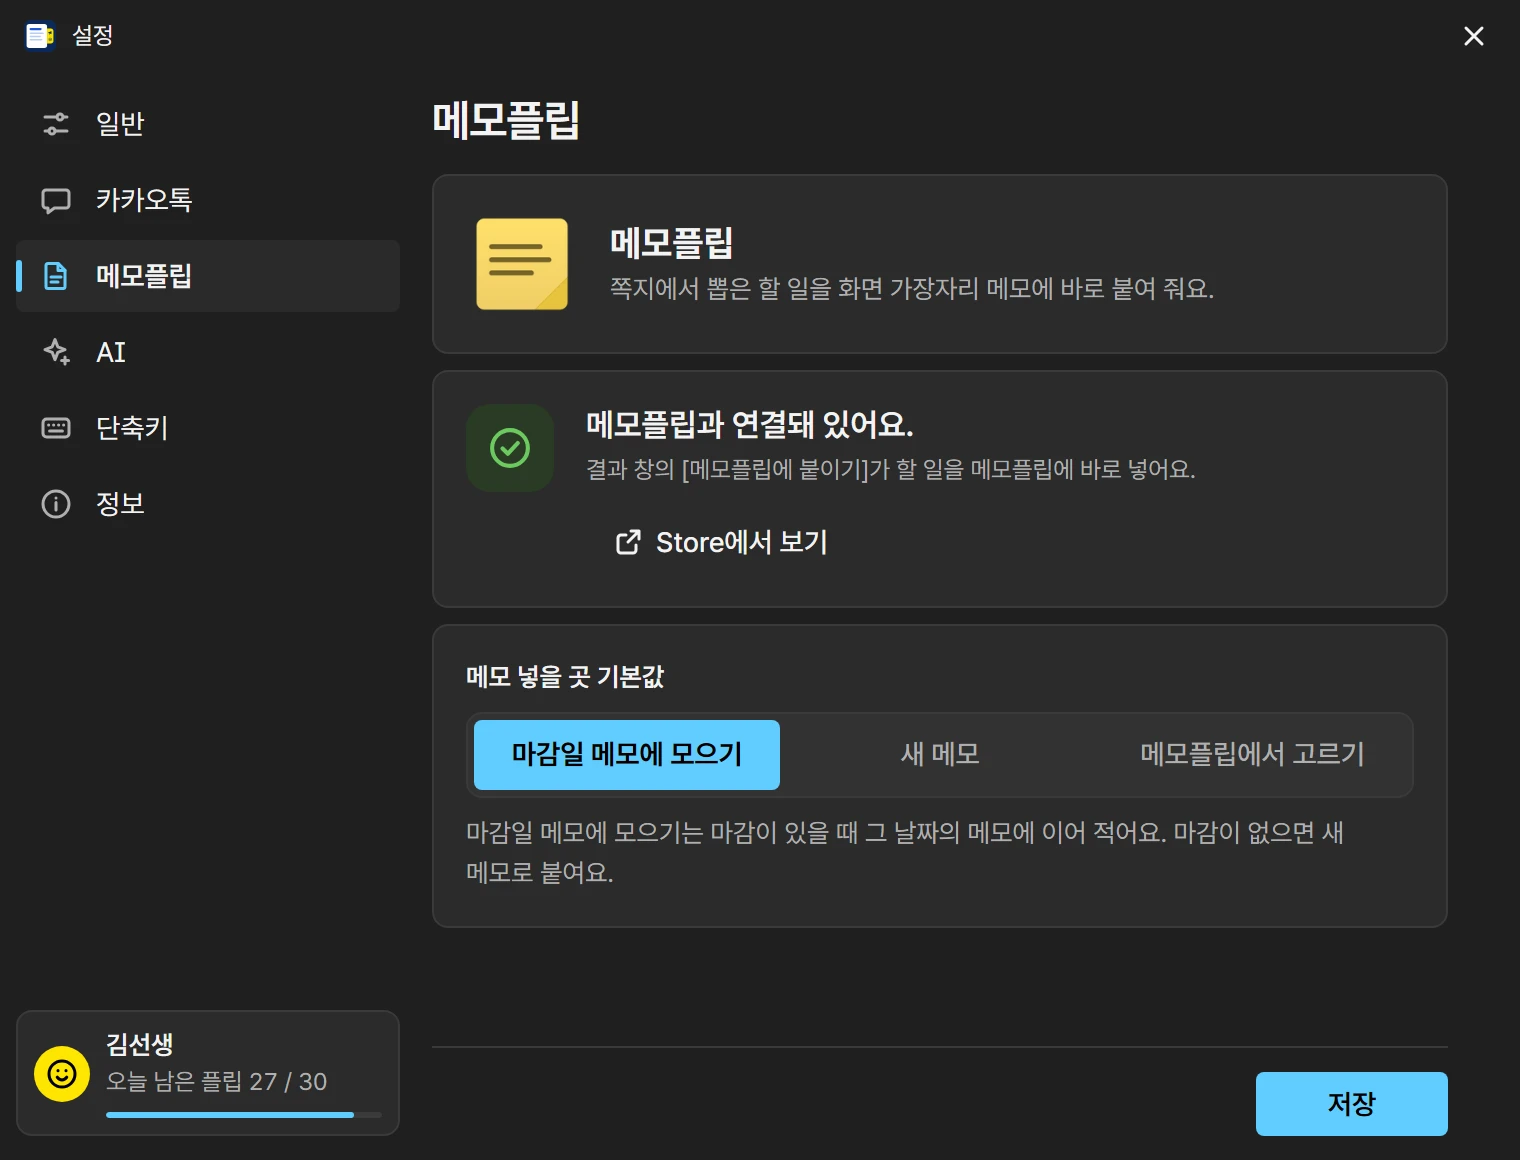The image size is (1520, 1160).
Task: Click the 메모플립과 연결돼 있어요. heading
Action: pos(750,425)
